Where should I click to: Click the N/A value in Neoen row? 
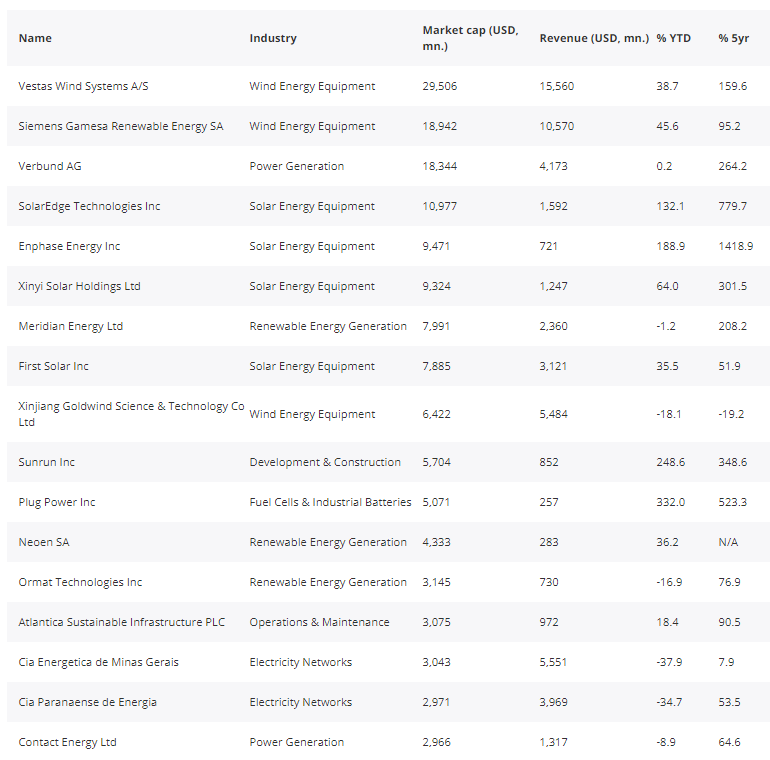coord(729,542)
